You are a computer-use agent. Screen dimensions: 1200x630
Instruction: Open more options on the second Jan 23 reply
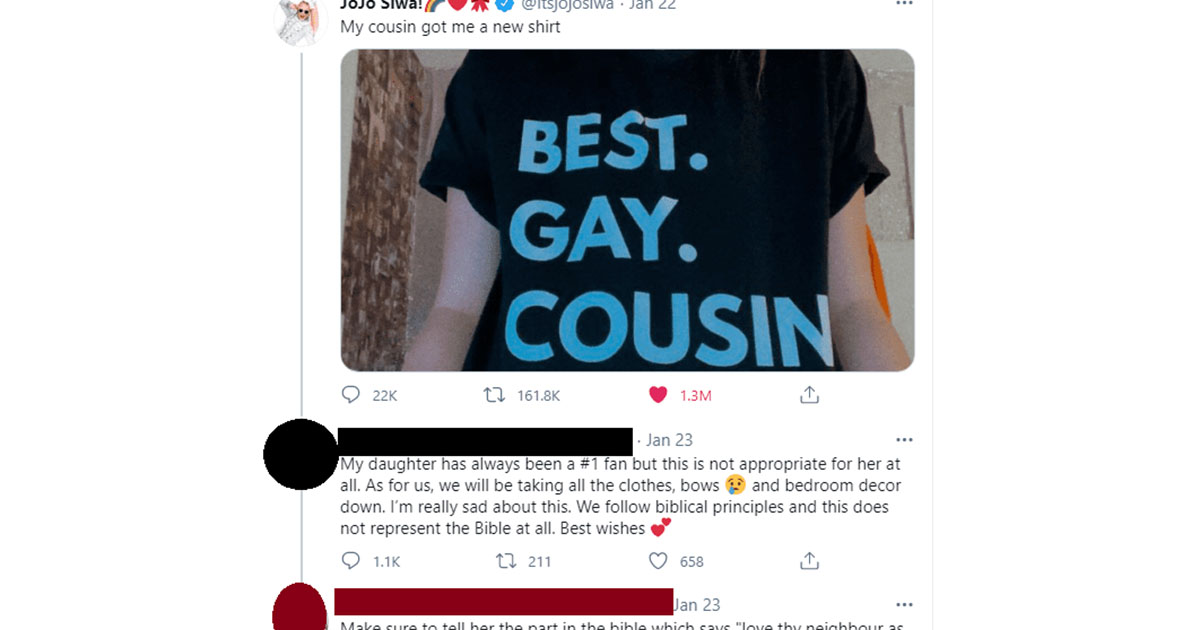tap(904, 605)
